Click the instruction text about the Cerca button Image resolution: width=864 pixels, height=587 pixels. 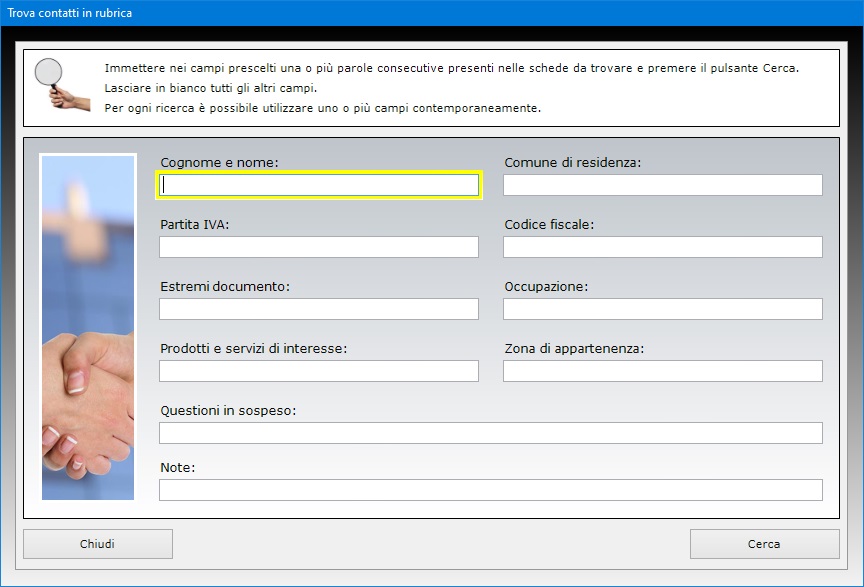point(451,68)
